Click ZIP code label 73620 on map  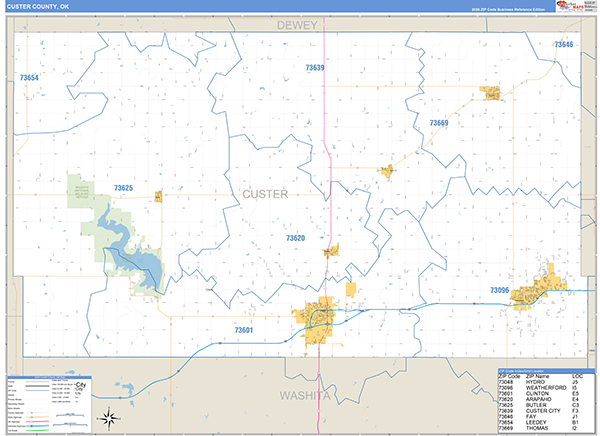[295, 238]
